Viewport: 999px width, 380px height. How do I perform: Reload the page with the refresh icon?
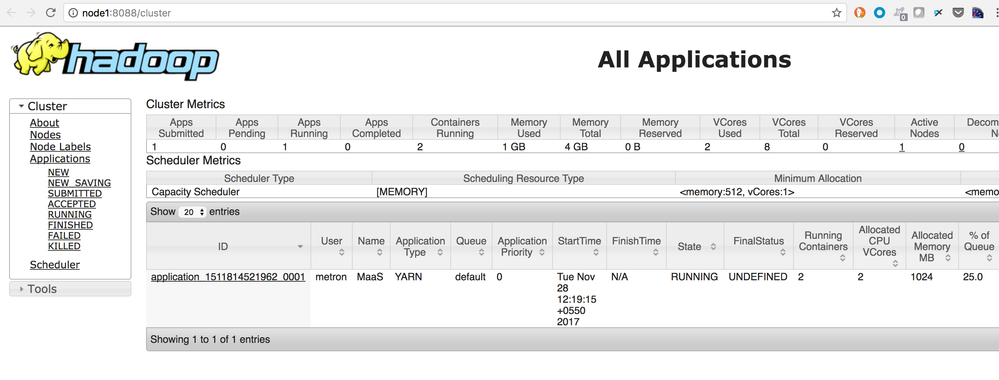(x=50, y=13)
